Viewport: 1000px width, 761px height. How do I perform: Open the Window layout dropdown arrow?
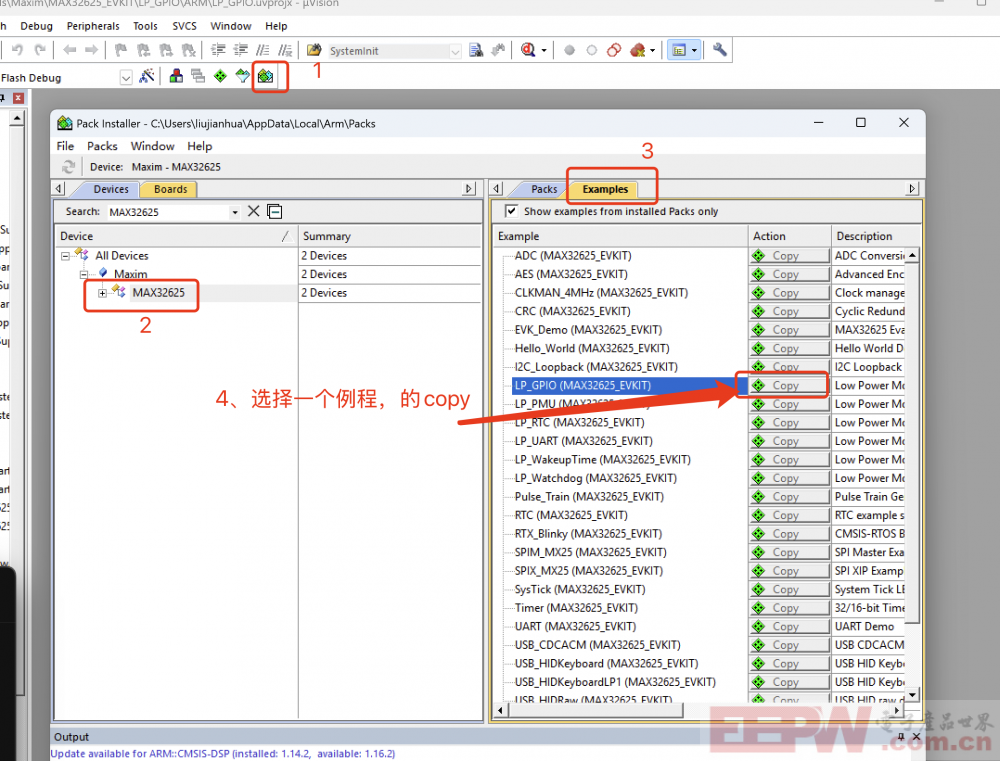[695, 50]
